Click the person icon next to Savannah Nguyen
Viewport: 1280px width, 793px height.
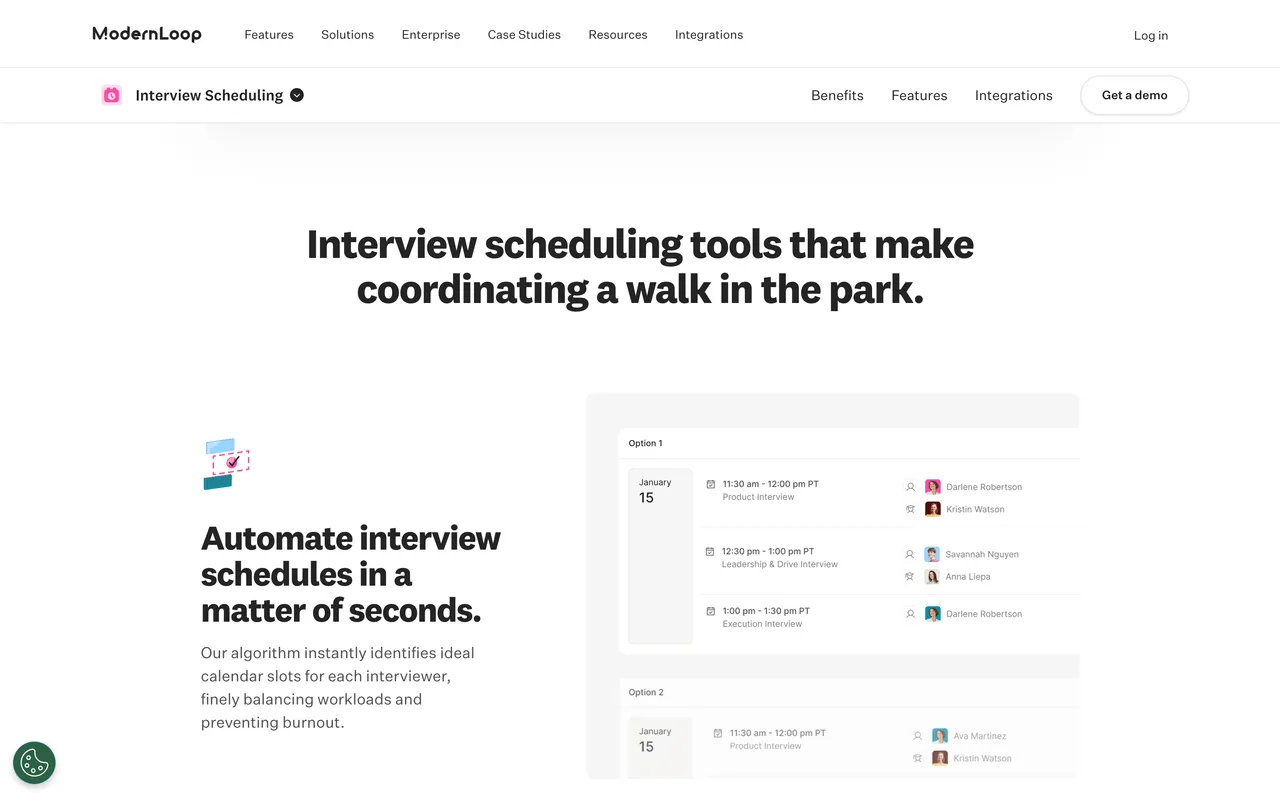click(910, 554)
